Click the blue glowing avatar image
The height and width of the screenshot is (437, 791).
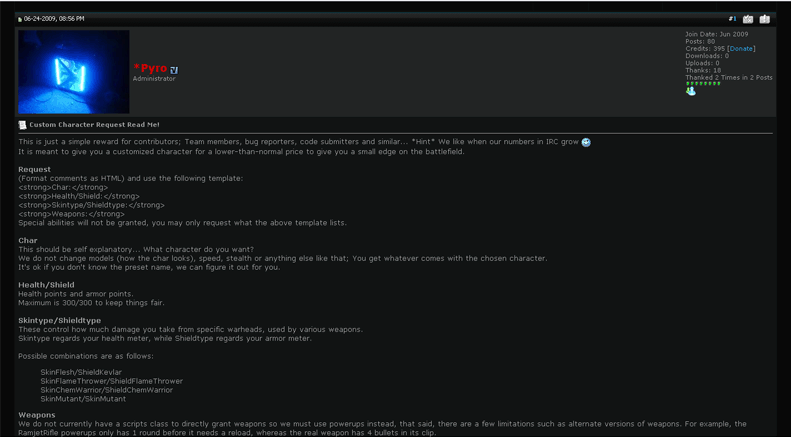(74, 72)
